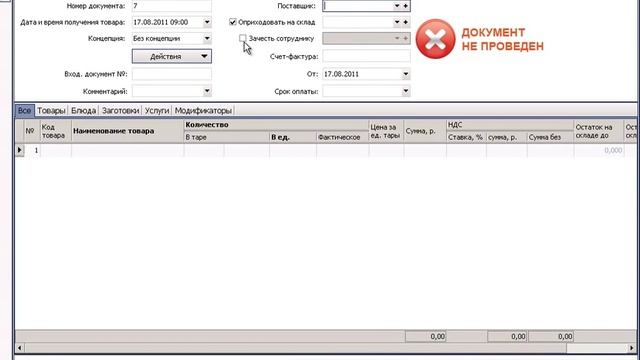
Task: Add new warehouse with plus icon
Action: (x=406, y=22)
